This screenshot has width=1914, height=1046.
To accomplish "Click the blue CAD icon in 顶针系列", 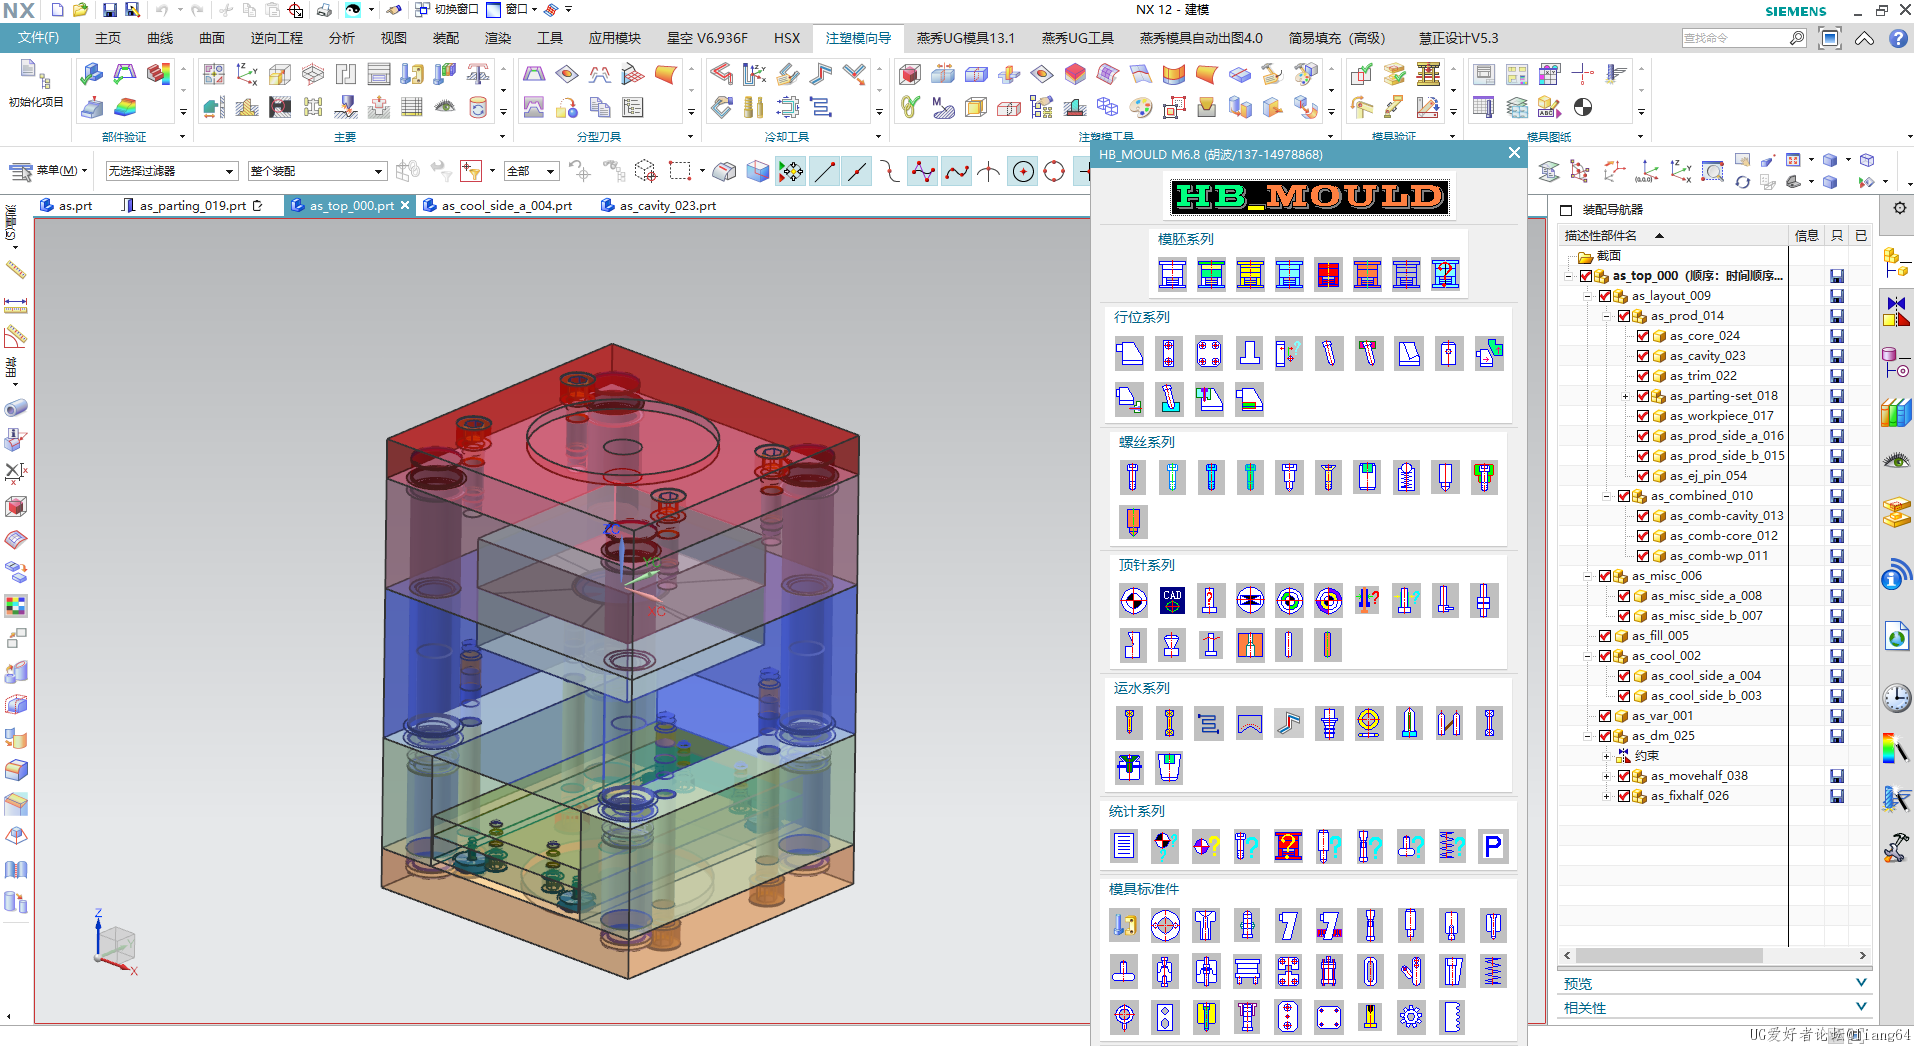I will 1172,600.
